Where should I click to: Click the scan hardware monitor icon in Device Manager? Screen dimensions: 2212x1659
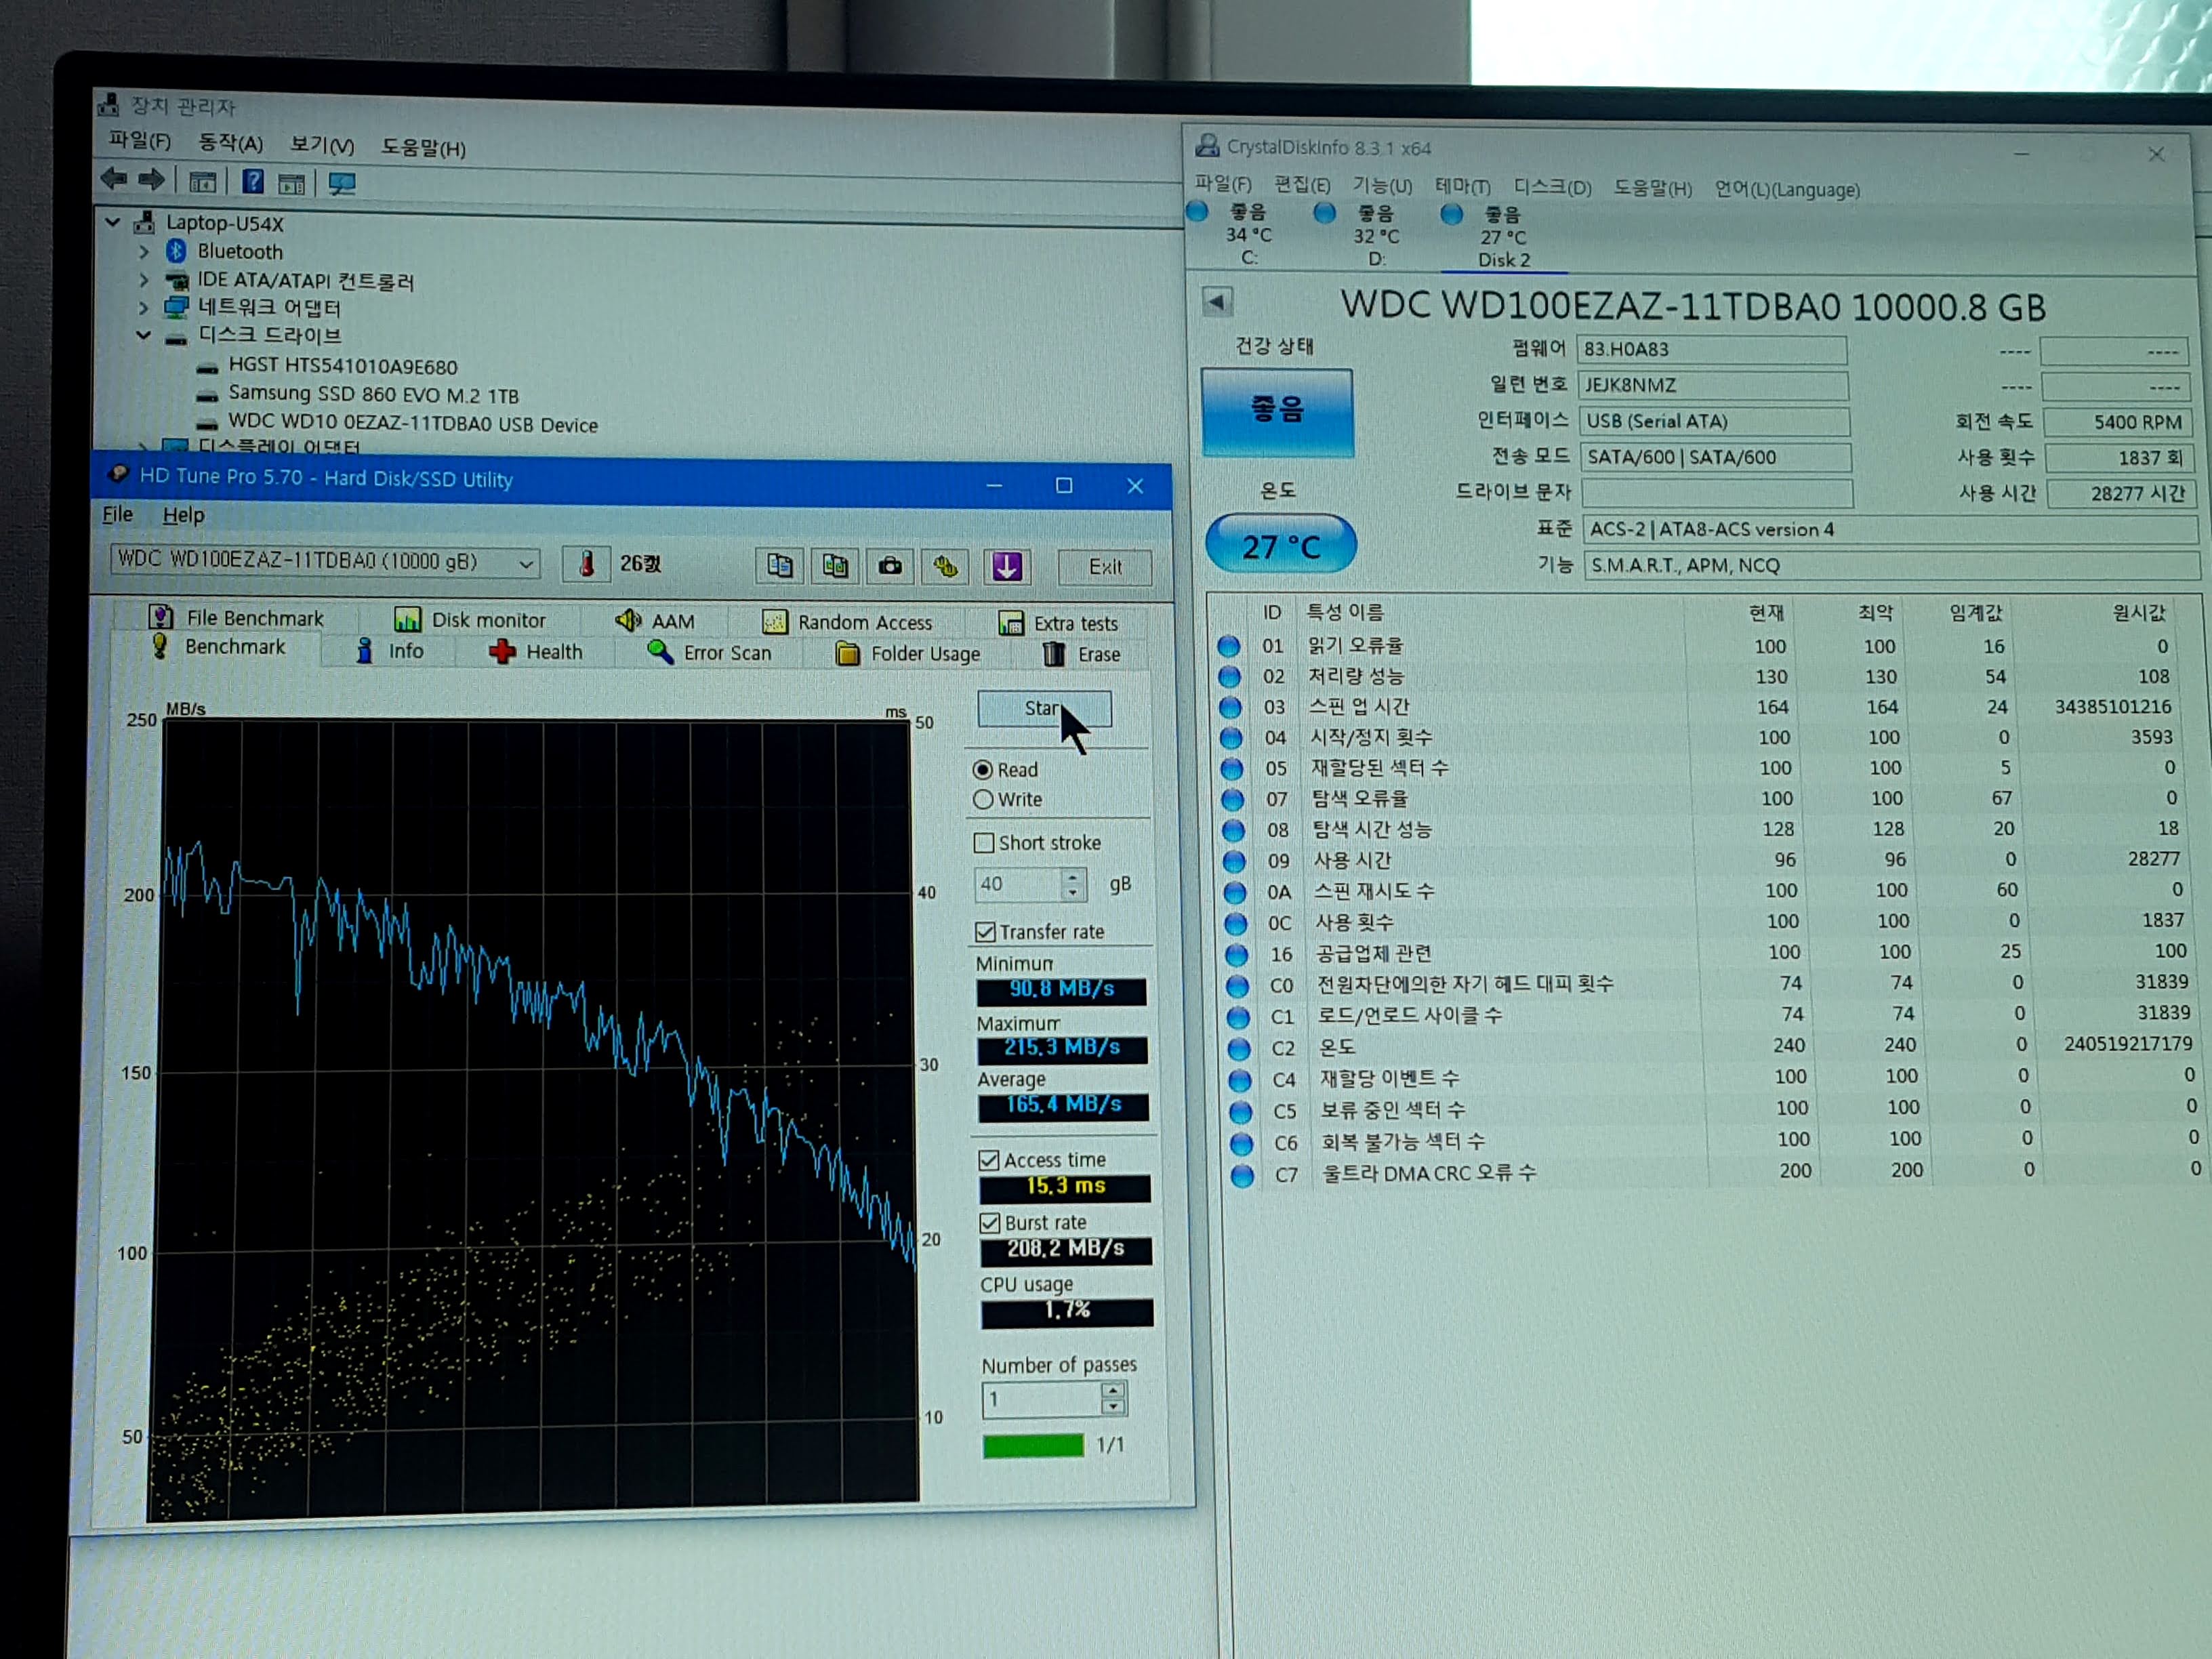342,184
